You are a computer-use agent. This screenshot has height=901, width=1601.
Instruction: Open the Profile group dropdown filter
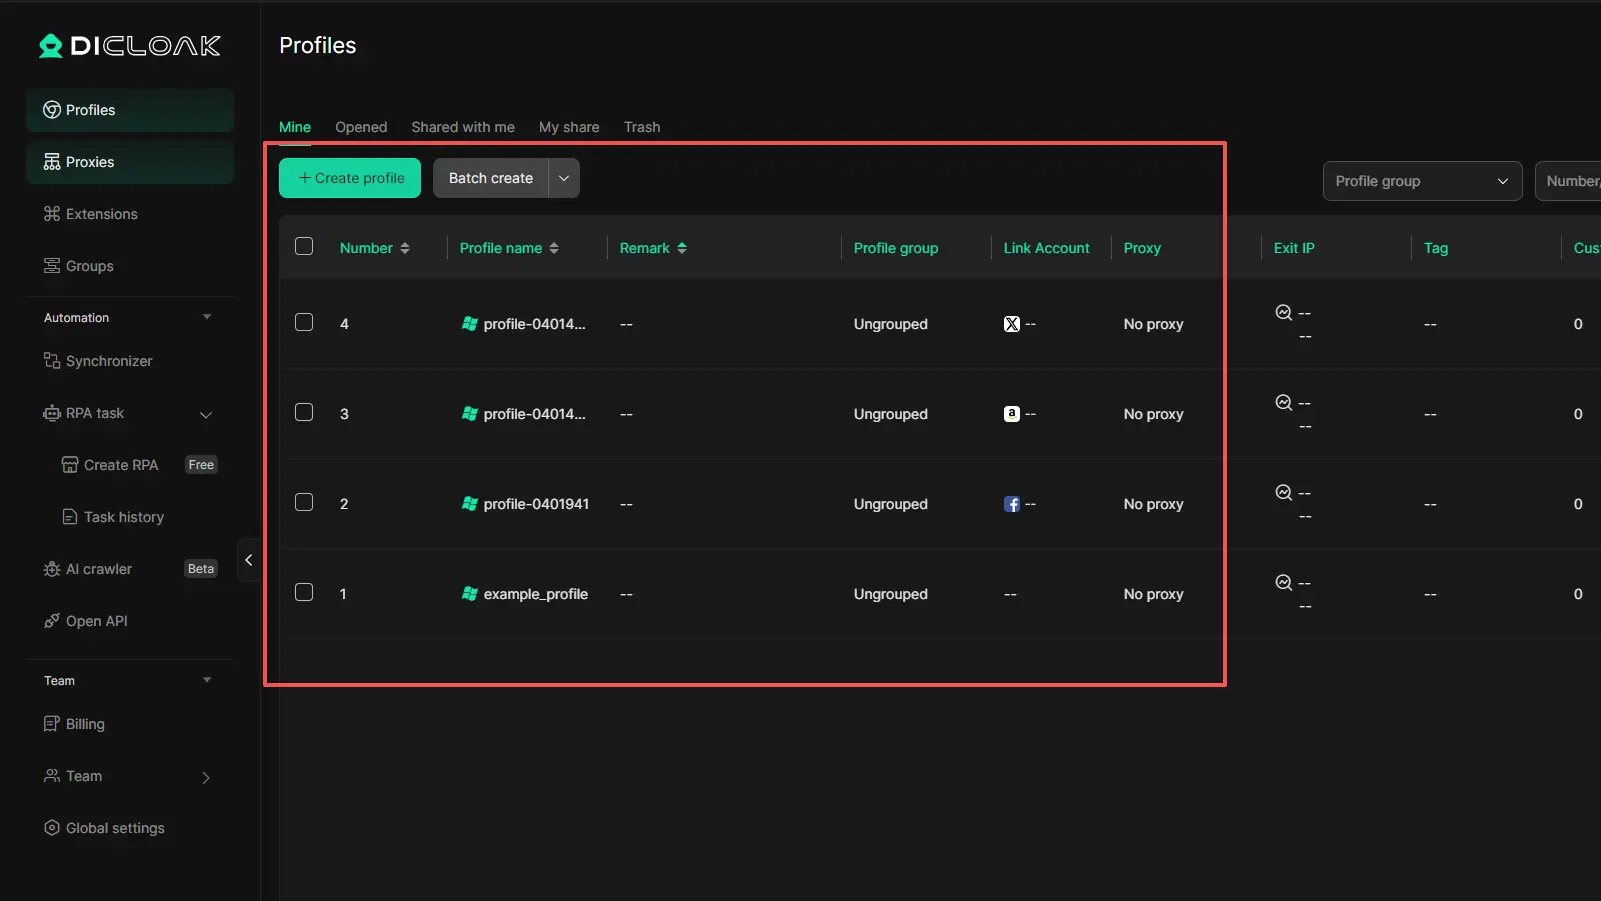[x=1421, y=181]
